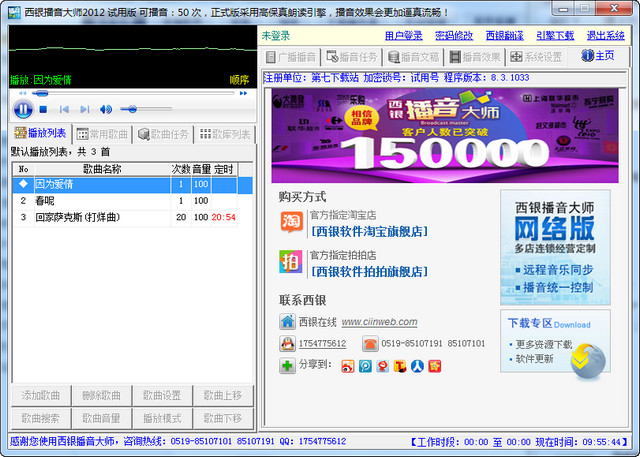Skip to the previous track
Image resolution: width=640 pixels, height=457 pixels.
[63, 109]
